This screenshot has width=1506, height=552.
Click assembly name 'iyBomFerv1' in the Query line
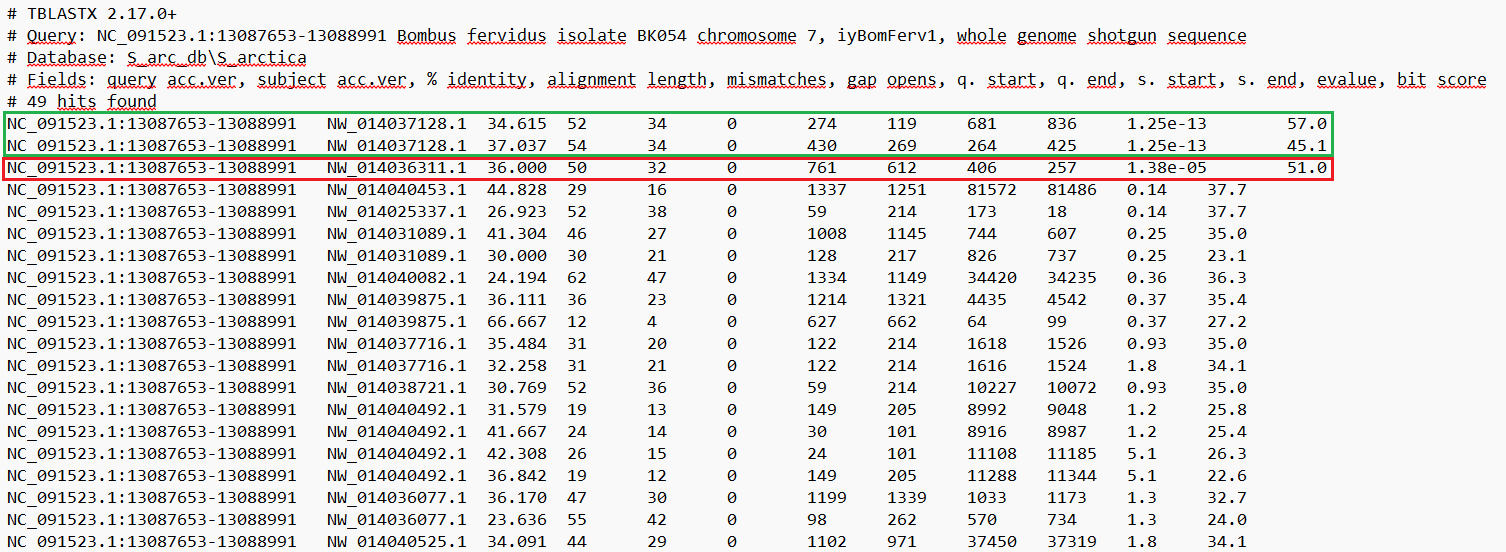coord(886,35)
